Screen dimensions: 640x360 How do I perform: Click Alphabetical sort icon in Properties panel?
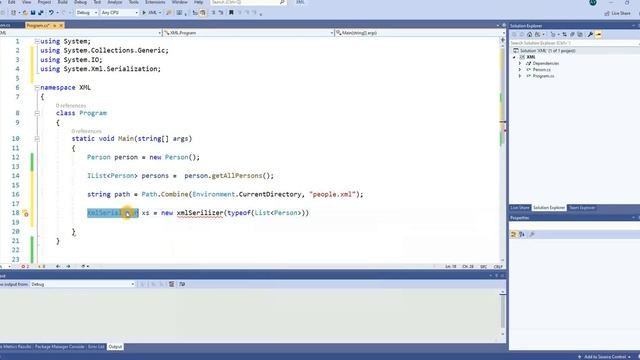(x=522, y=234)
